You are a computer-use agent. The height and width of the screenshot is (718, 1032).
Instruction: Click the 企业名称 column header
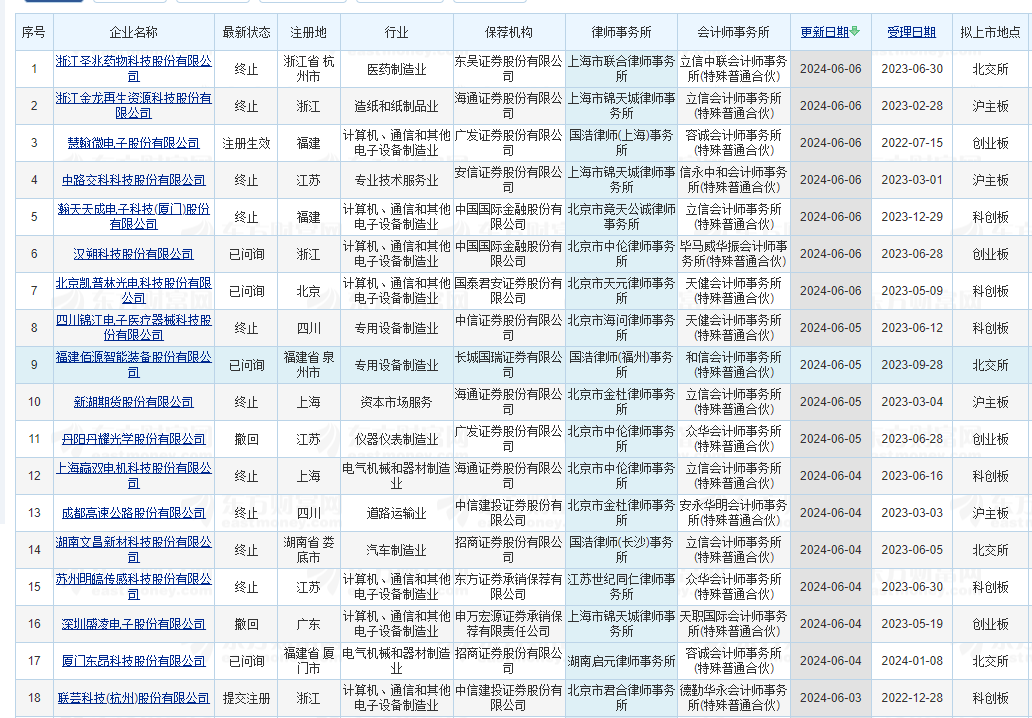tap(134, 32)
